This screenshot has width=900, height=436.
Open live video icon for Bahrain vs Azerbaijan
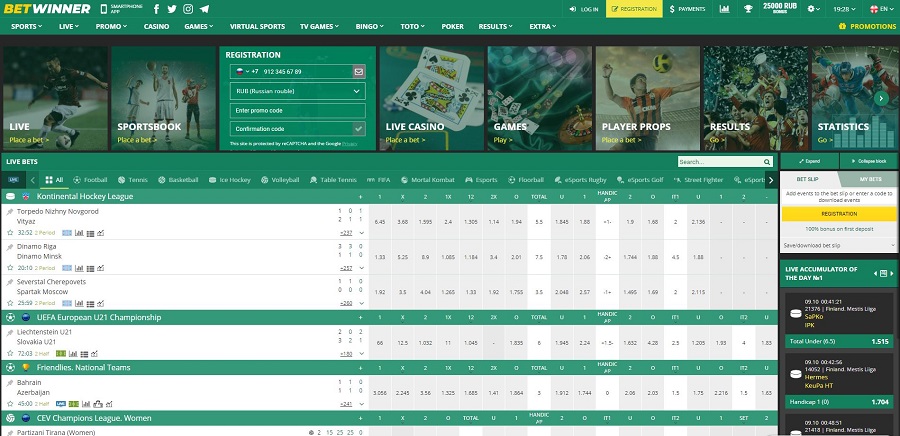point(61,404)
